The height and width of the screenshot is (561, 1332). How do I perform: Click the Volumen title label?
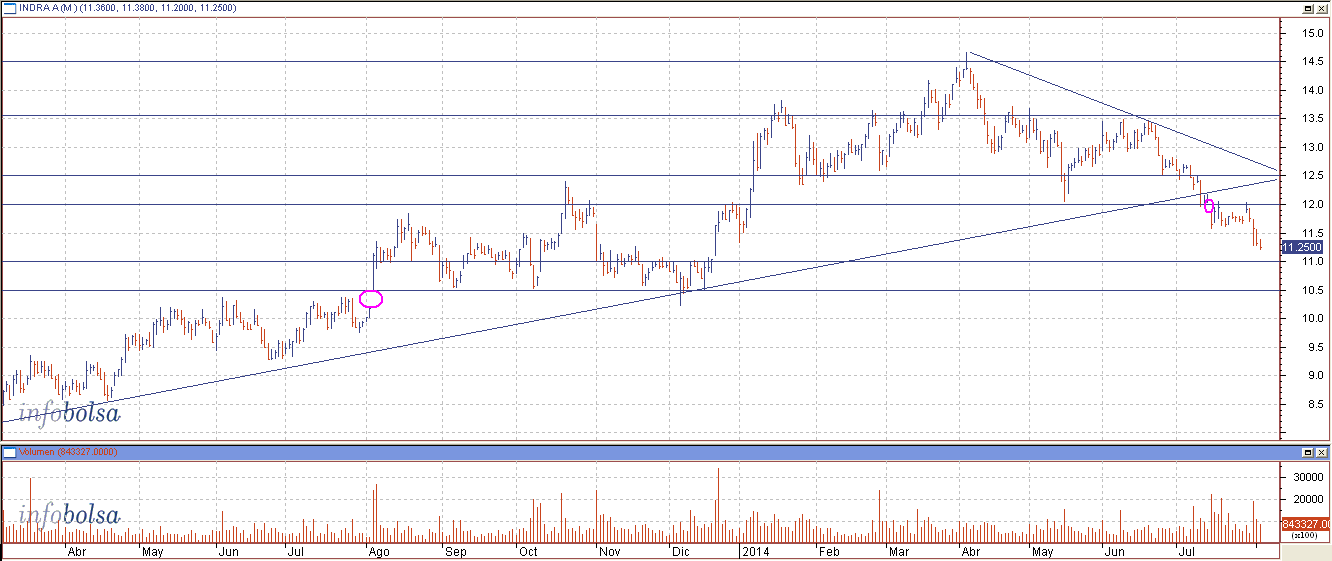coord(41,453)
